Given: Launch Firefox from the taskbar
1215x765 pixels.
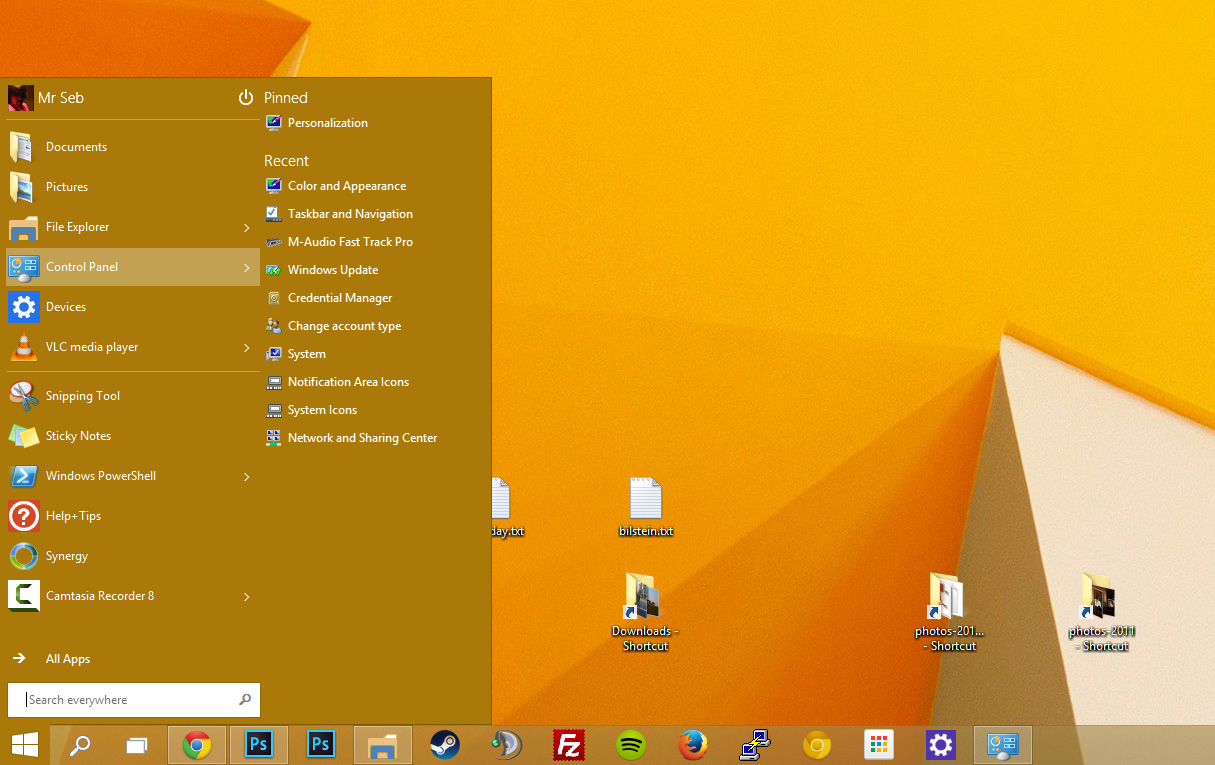Looking at the screenshot, I should click(692, 745).
